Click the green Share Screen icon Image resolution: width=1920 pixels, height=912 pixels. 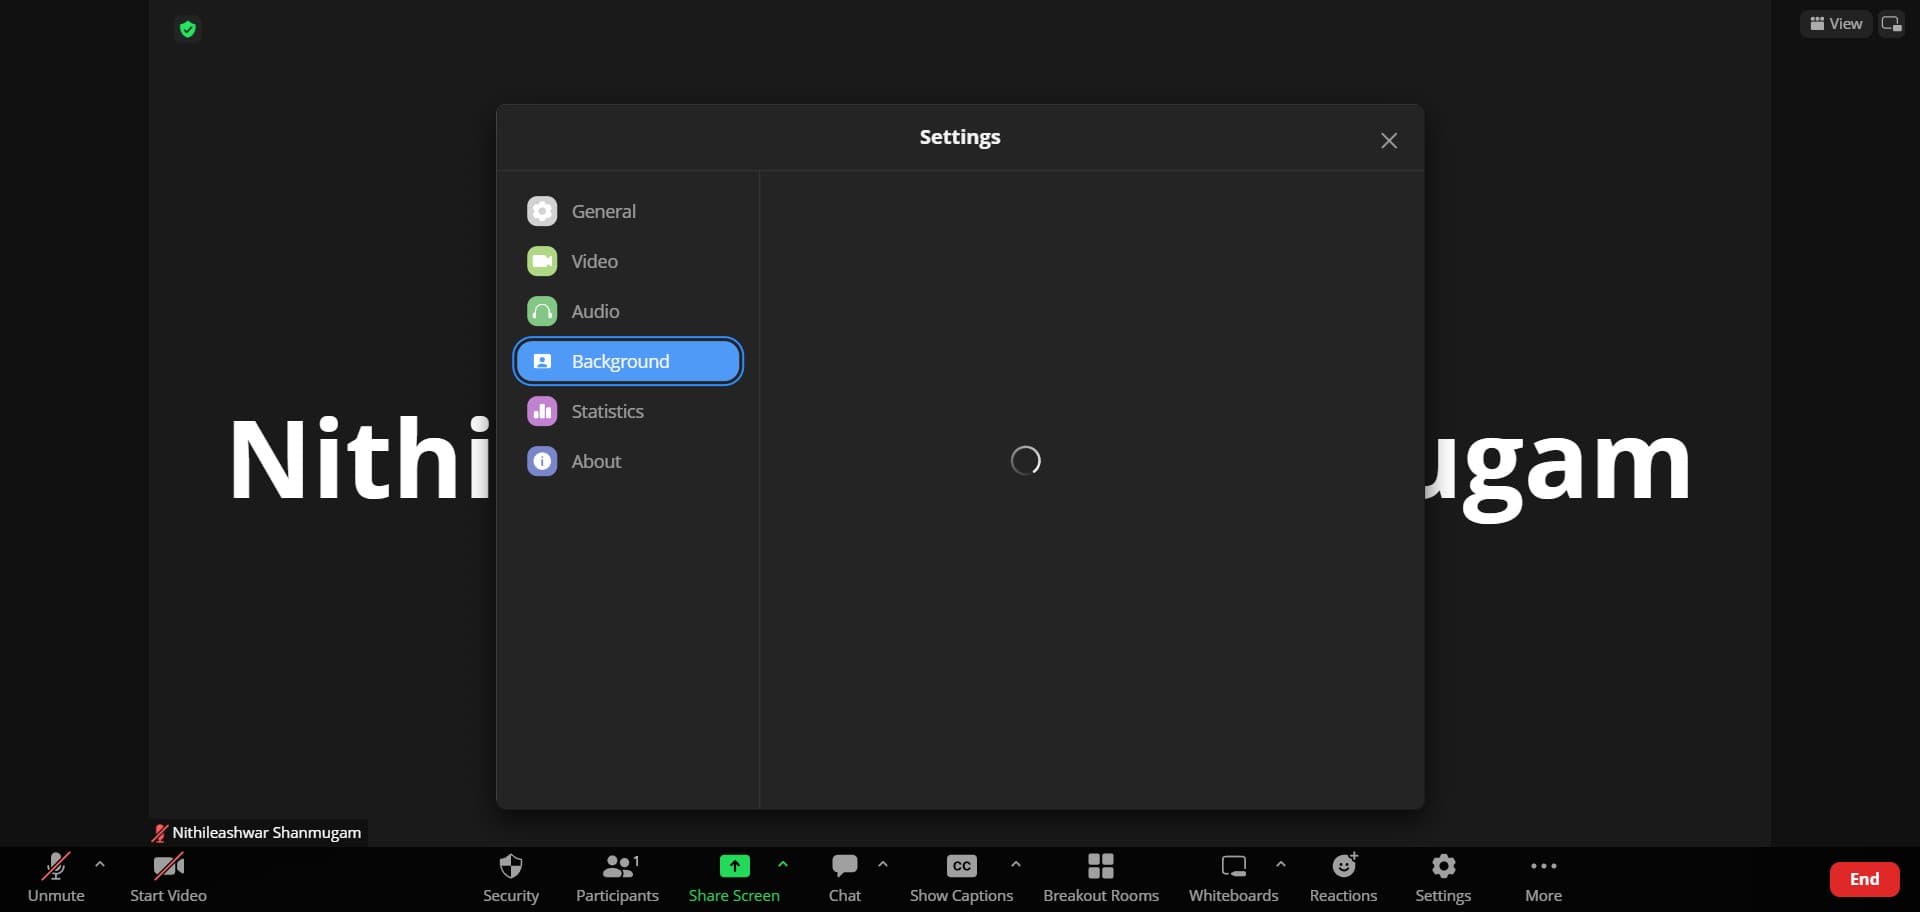[x=734, y=867]
